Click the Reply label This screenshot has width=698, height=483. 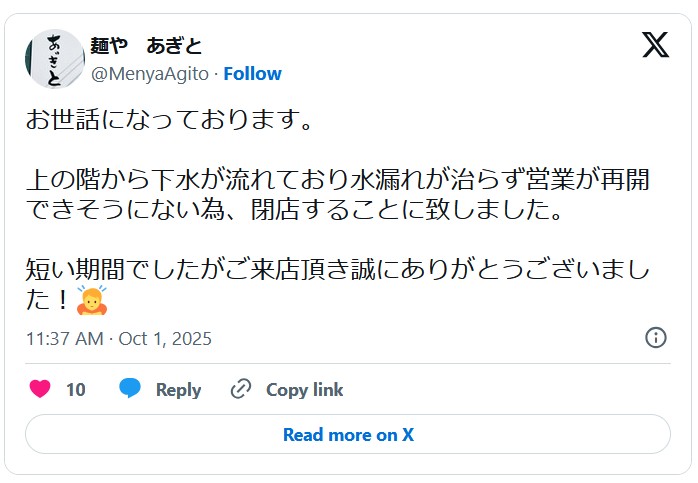[178, 390]
